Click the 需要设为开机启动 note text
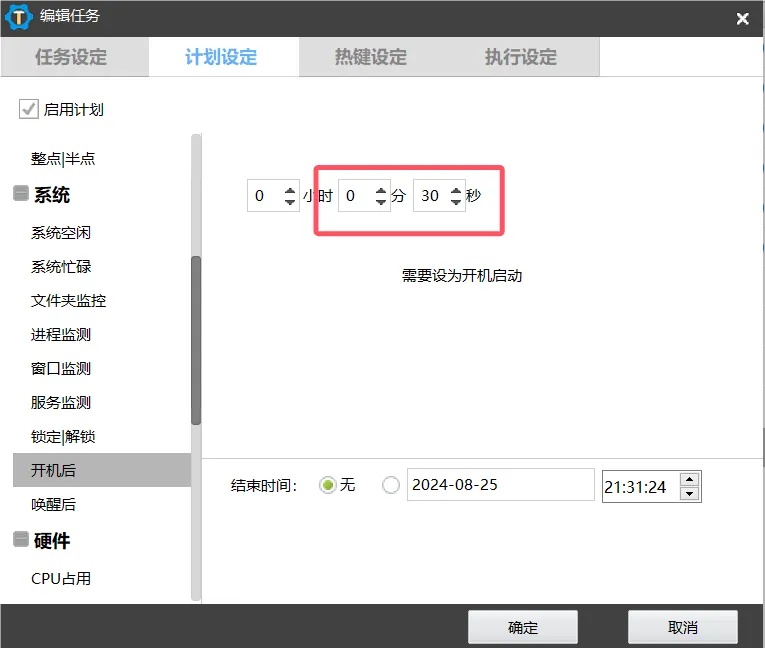The image size is (765, 648). click(x=462, y=276)
